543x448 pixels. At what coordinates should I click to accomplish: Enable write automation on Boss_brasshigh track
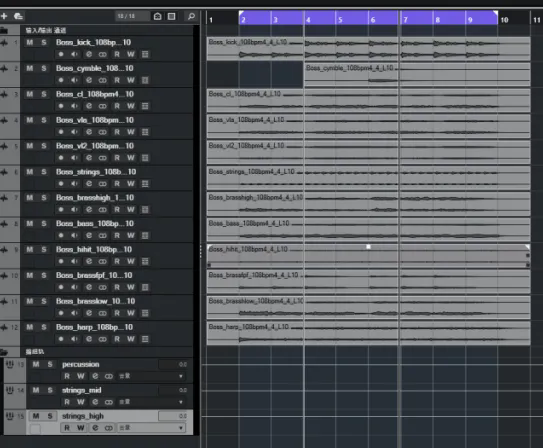pos(131,209)
